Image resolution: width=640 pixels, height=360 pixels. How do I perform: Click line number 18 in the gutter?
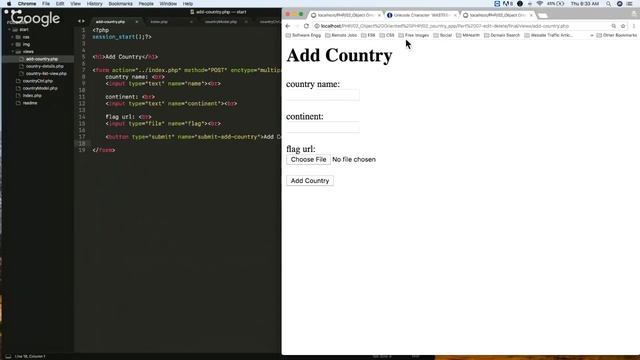[x=82, y=143]
